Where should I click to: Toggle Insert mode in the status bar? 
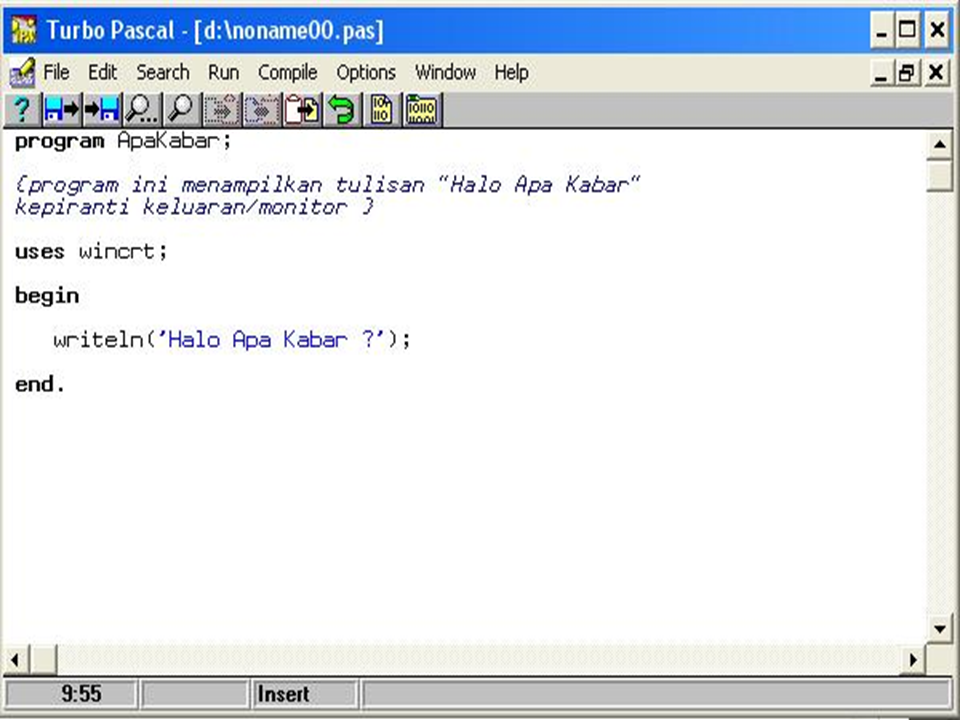click(x=283, y=694)
